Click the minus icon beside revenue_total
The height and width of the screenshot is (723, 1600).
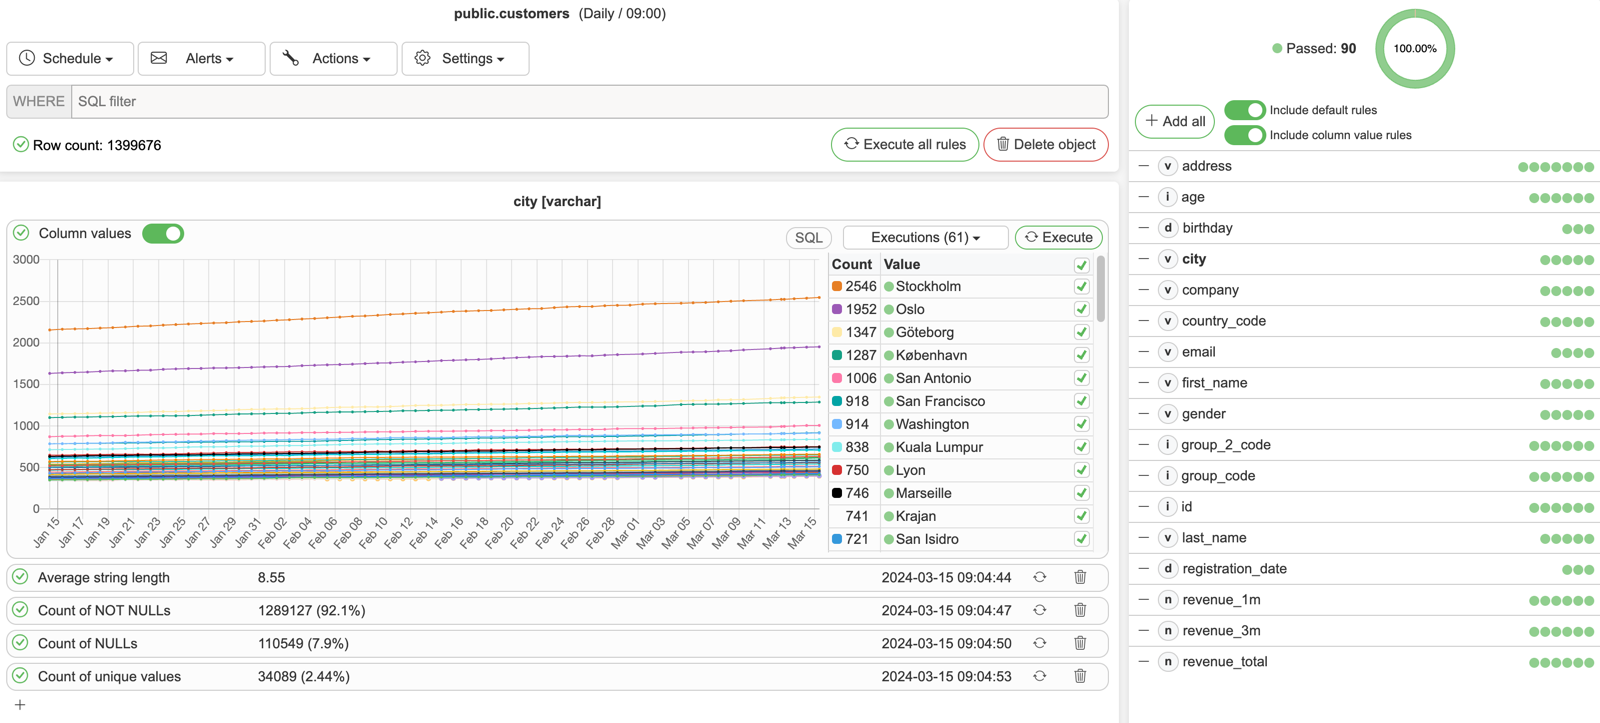pos(1144,661)
